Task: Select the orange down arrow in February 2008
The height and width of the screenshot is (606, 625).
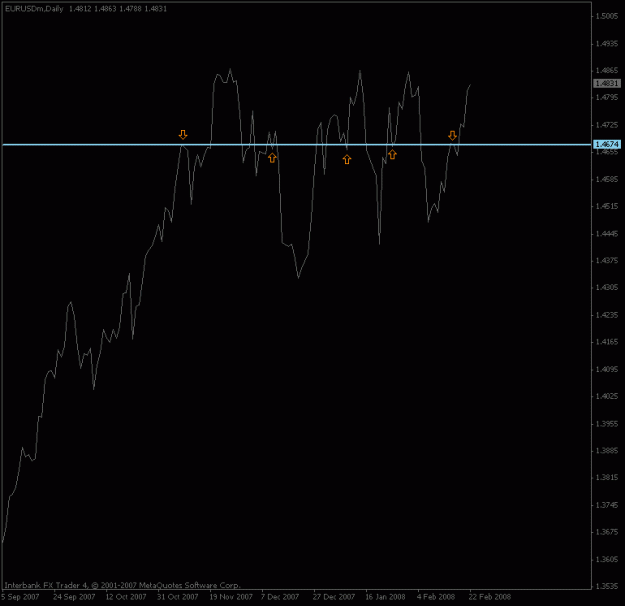Action: coord(452,136)
